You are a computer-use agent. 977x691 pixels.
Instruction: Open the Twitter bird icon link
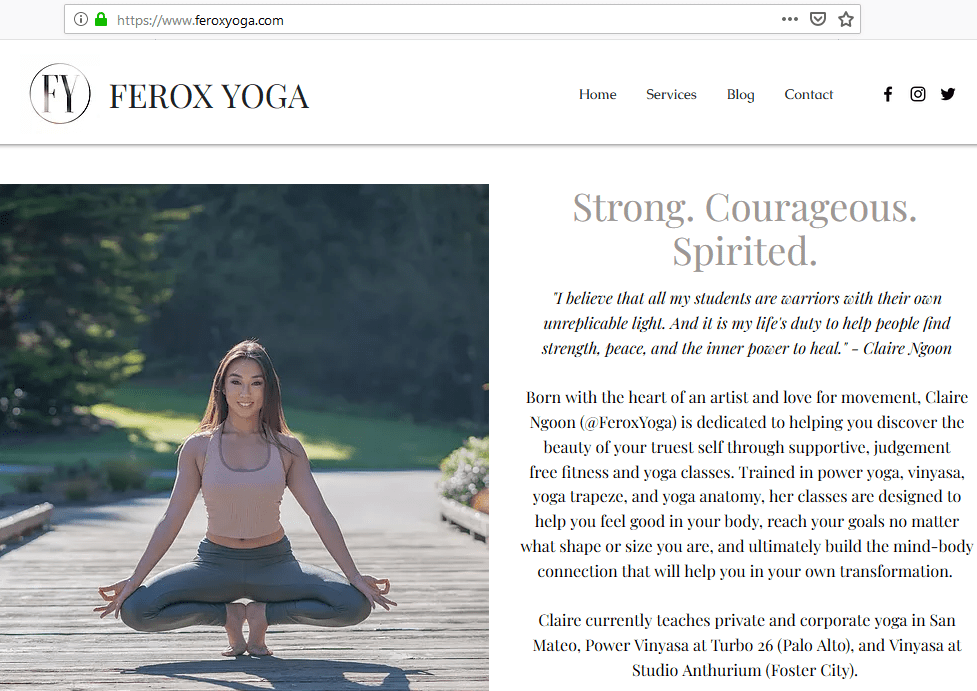tap(948, 94)
